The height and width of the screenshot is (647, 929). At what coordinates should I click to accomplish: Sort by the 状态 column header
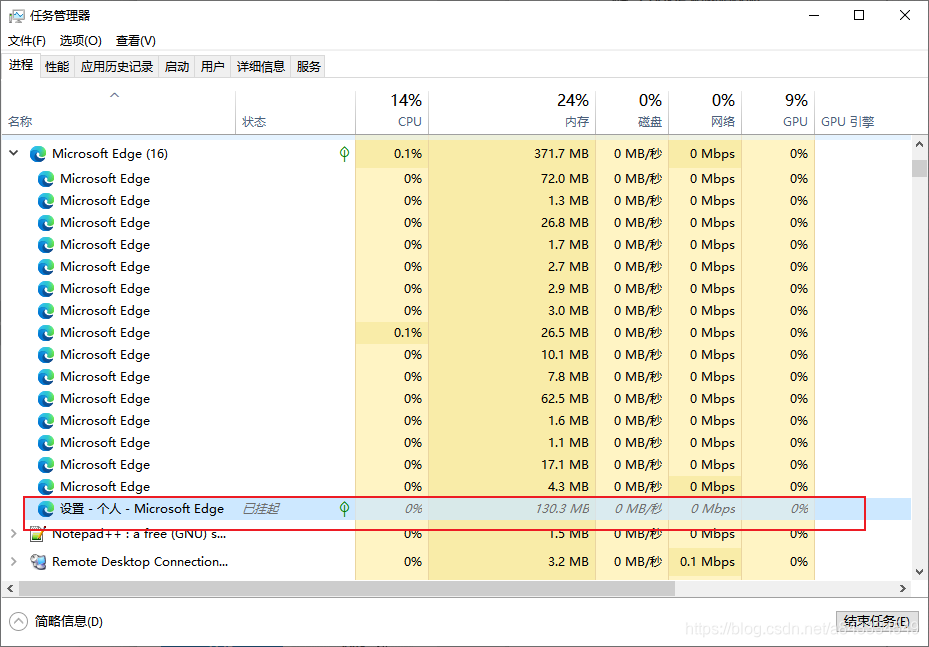pos(296,111)
